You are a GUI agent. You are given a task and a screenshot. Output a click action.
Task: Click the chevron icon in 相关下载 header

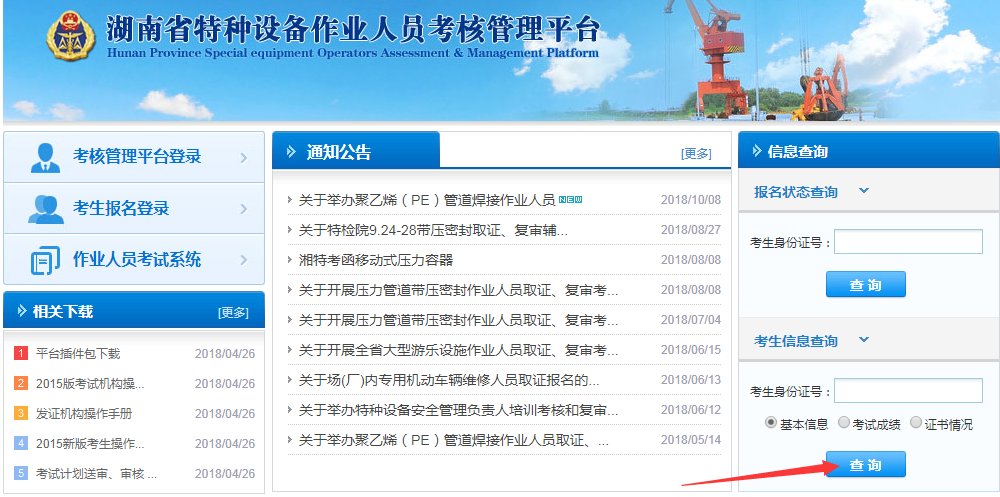click(22, 311)
